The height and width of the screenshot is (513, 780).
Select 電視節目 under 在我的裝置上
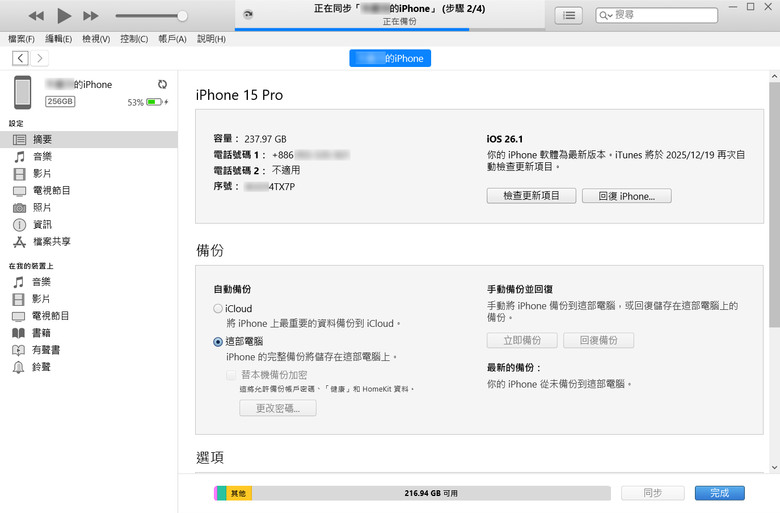89,316
